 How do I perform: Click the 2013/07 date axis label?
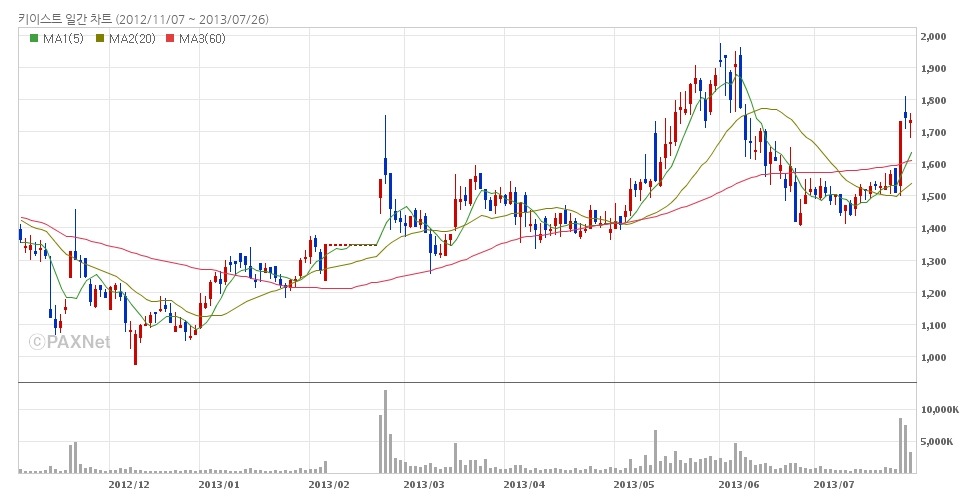pyautogui.click(x=834, y=484)
